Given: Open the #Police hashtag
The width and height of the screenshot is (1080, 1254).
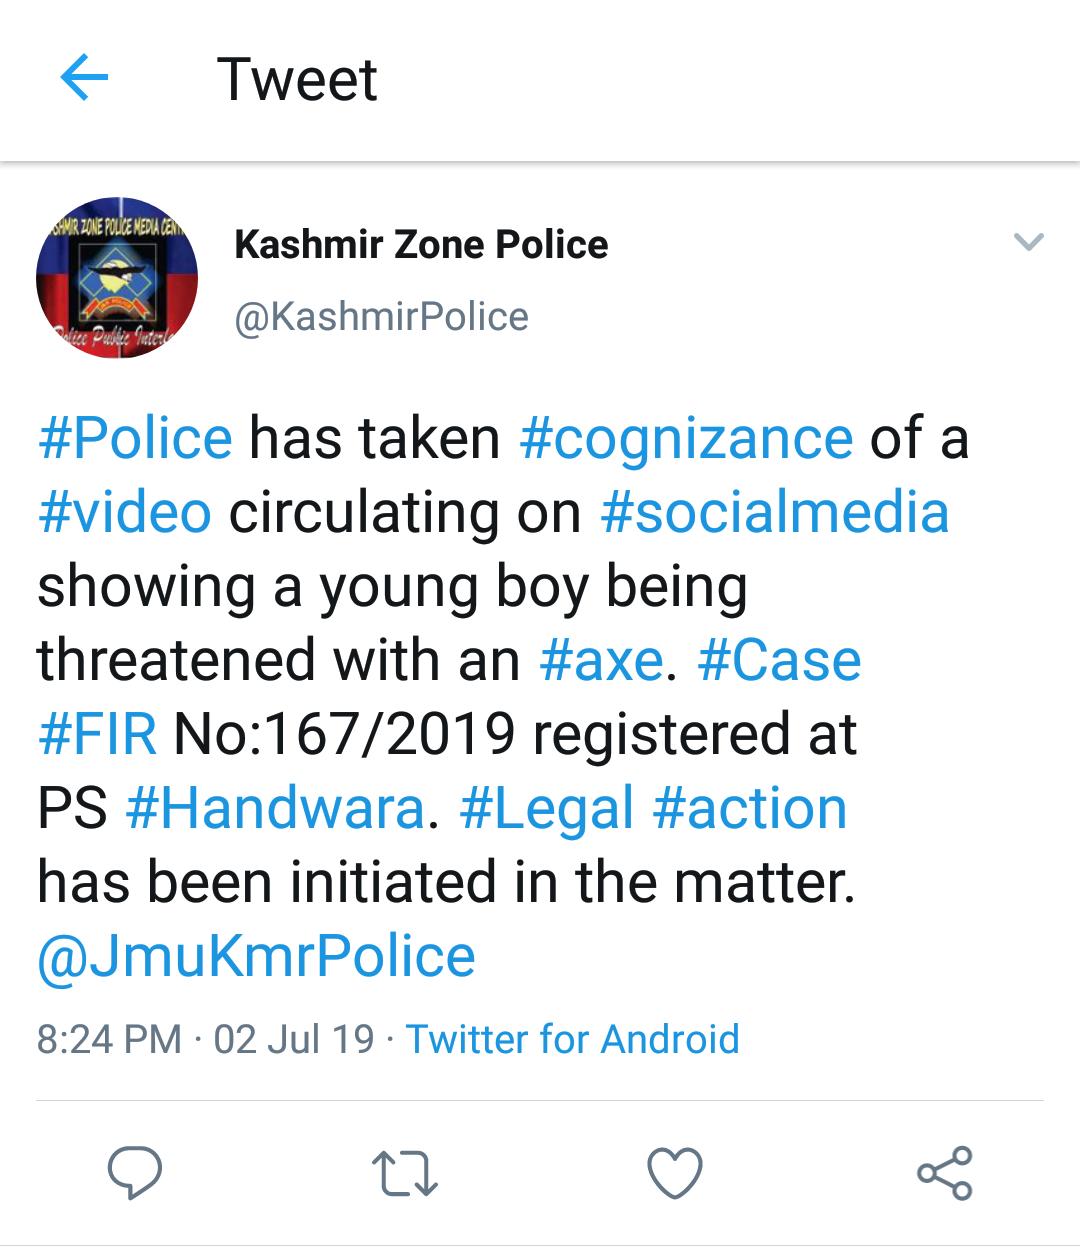Looking at the screenshot, I should pos(135,438).
